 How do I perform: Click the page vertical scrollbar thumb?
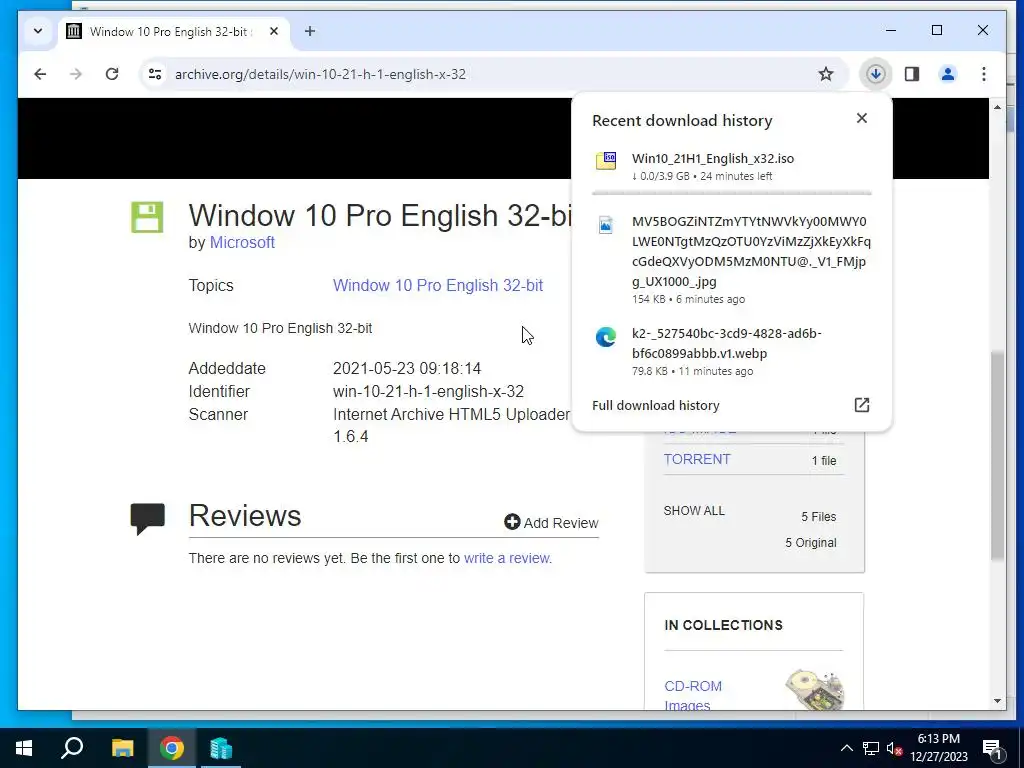pos(997,455)
